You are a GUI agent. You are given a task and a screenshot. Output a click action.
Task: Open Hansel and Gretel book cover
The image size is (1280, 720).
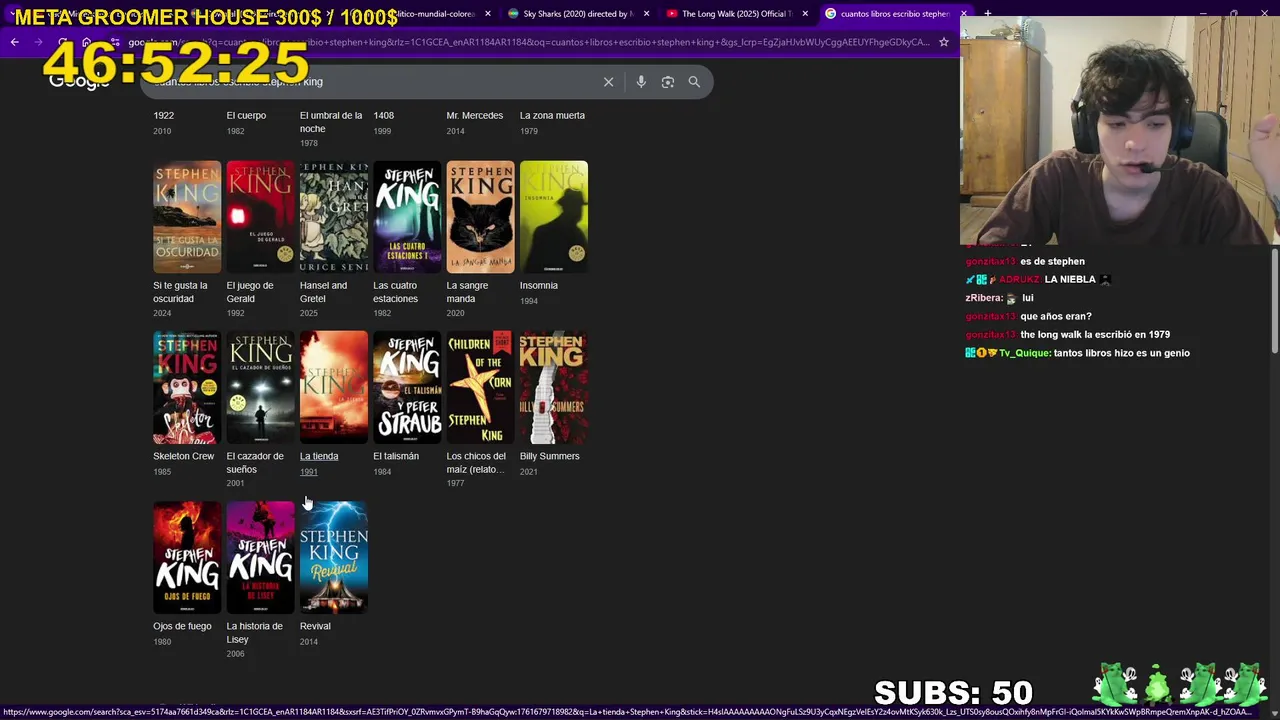[x=334, y=217]
